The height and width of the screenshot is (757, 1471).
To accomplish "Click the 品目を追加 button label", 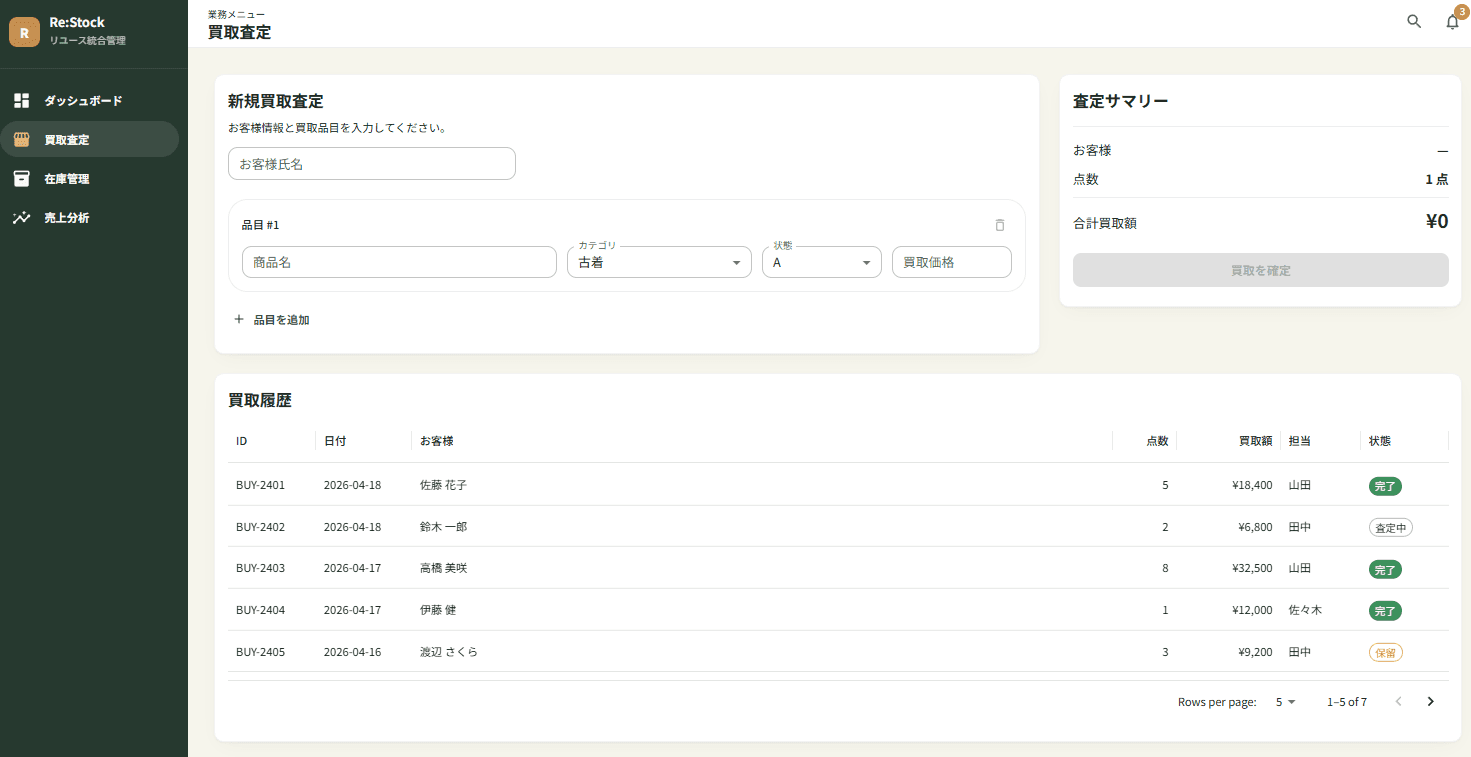I will 281,320.
